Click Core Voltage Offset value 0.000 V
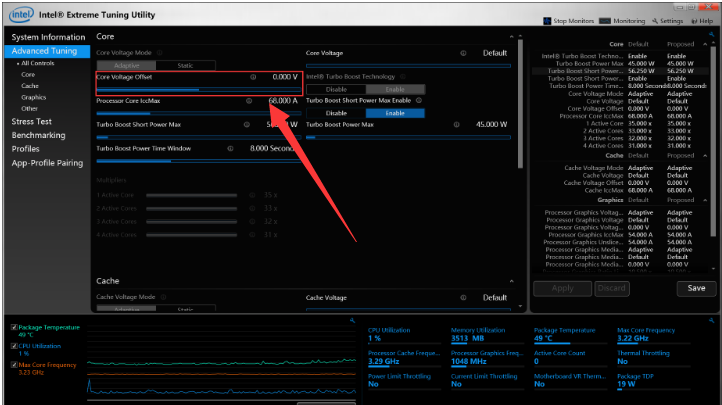The image size is (722, 405). click(x=285, y=77)
